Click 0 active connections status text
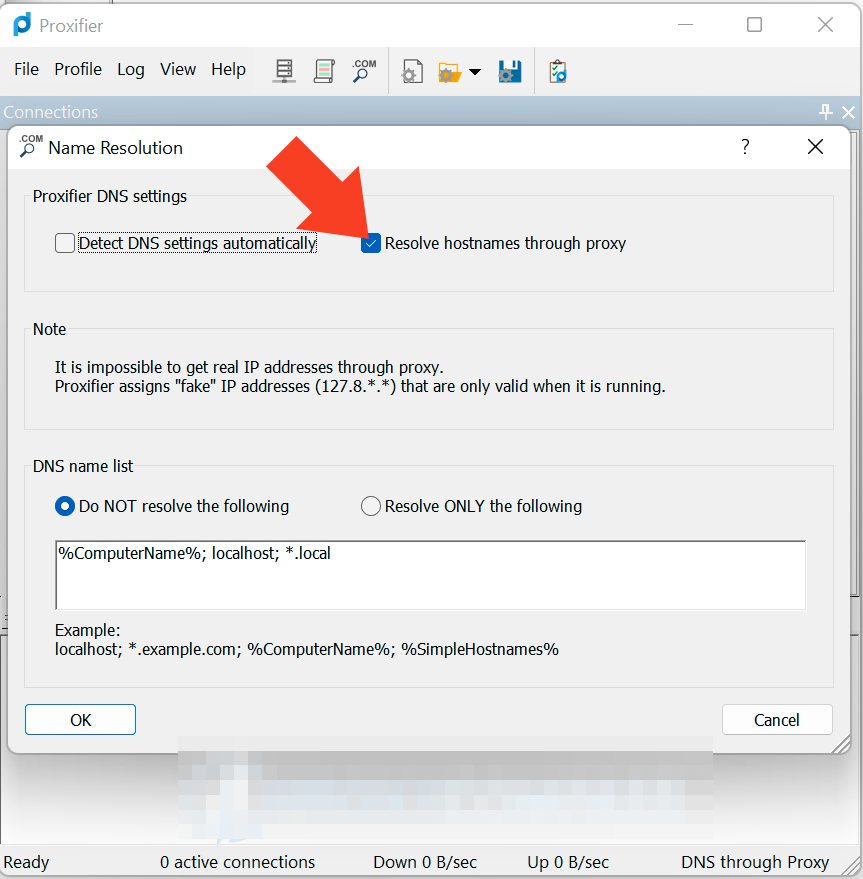Screen dimensions: 863x879 [x=237, y=862]
